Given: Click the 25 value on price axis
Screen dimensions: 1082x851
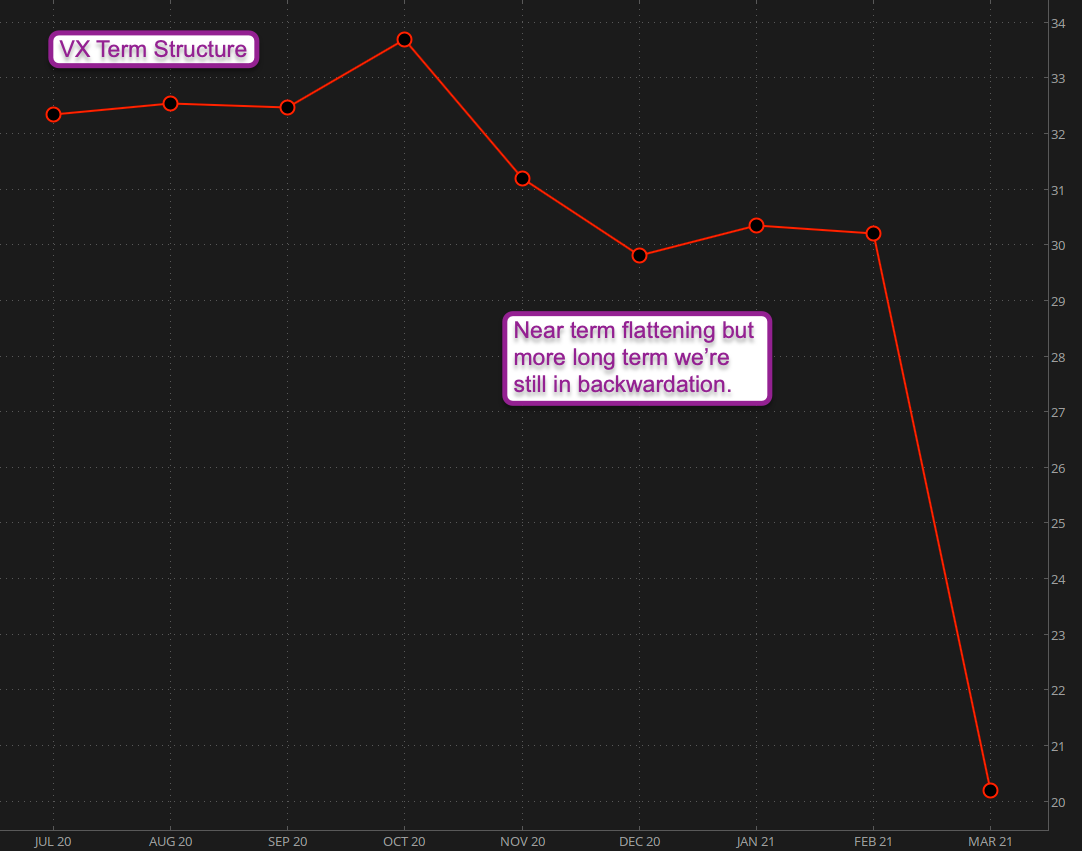Looking at the screenshot, I should click(x=1058, y=524).
